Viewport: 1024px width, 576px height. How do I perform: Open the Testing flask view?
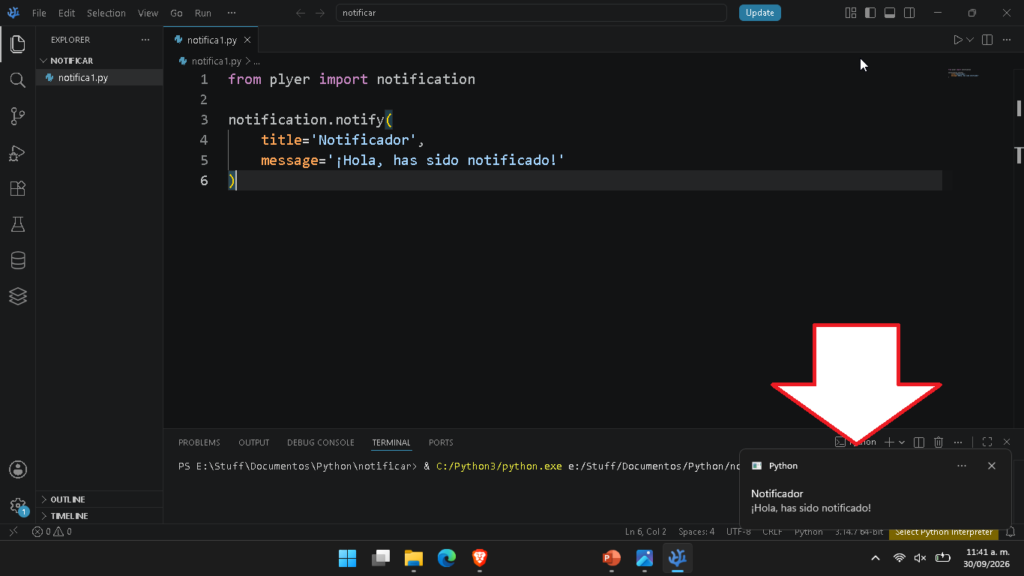[x=18, y=225]
